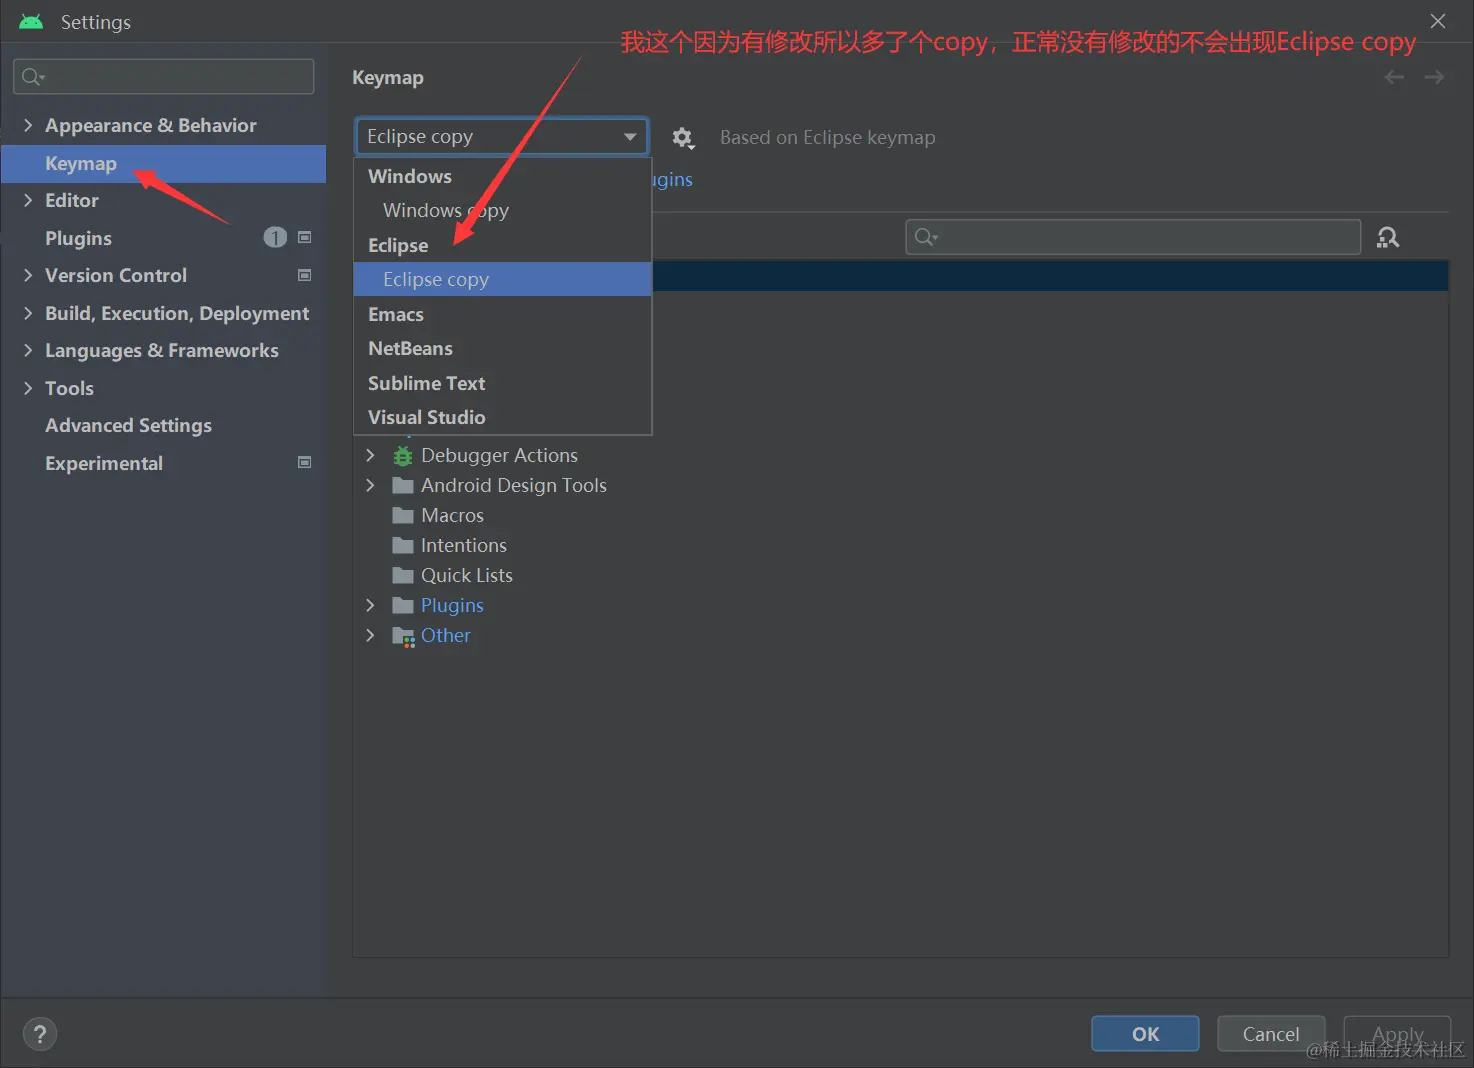Click the Plugins folder icon in tree

coord(403,606)
